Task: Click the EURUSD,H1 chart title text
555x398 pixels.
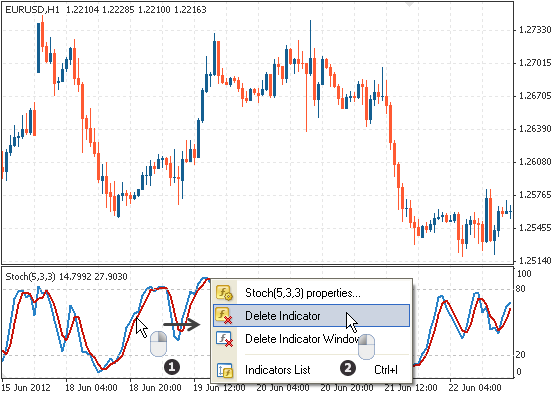Action: click(32, 10)
